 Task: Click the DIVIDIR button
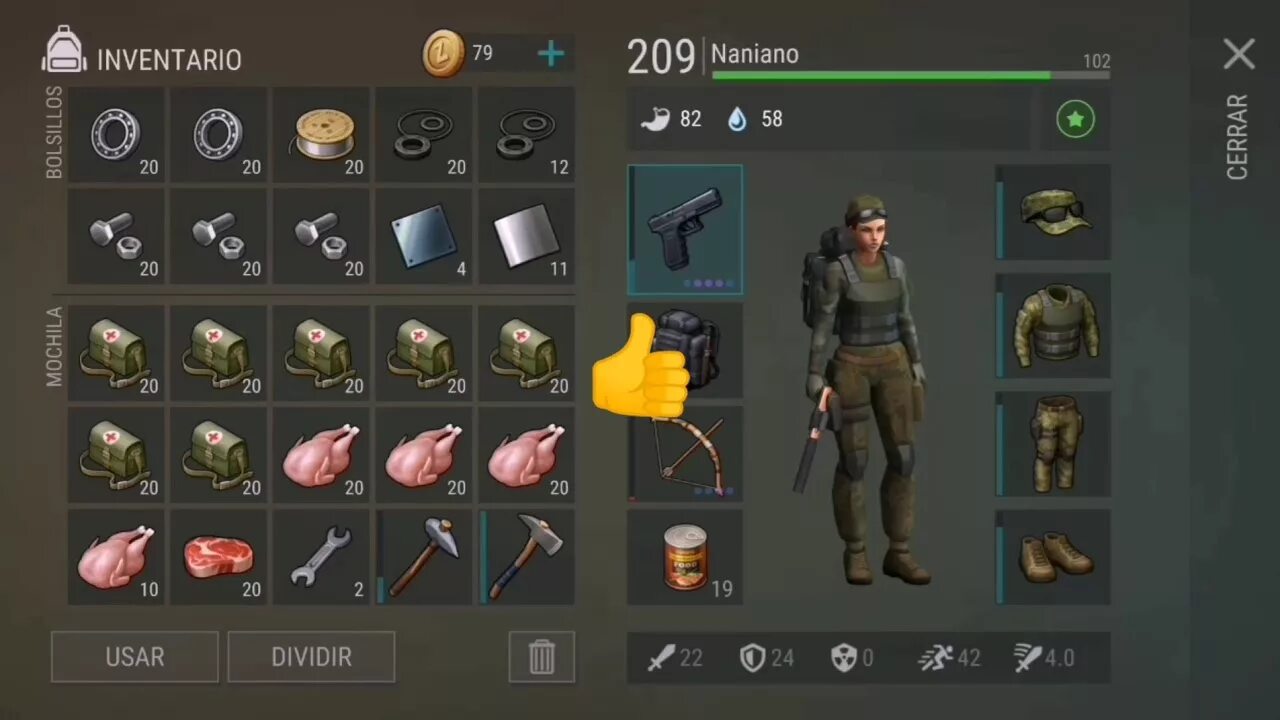[x=311, y=657]
